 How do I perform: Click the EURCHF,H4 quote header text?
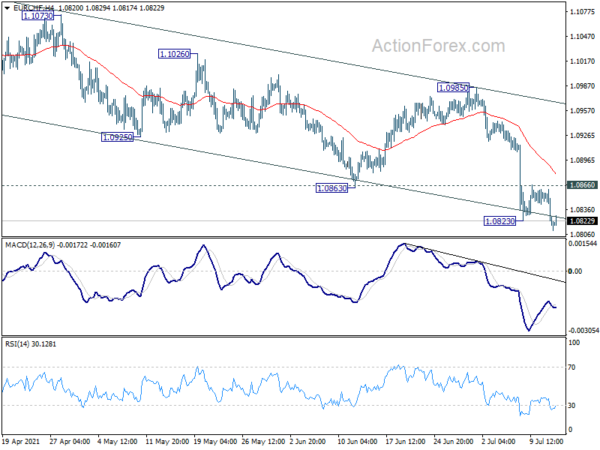coord(89,8)
